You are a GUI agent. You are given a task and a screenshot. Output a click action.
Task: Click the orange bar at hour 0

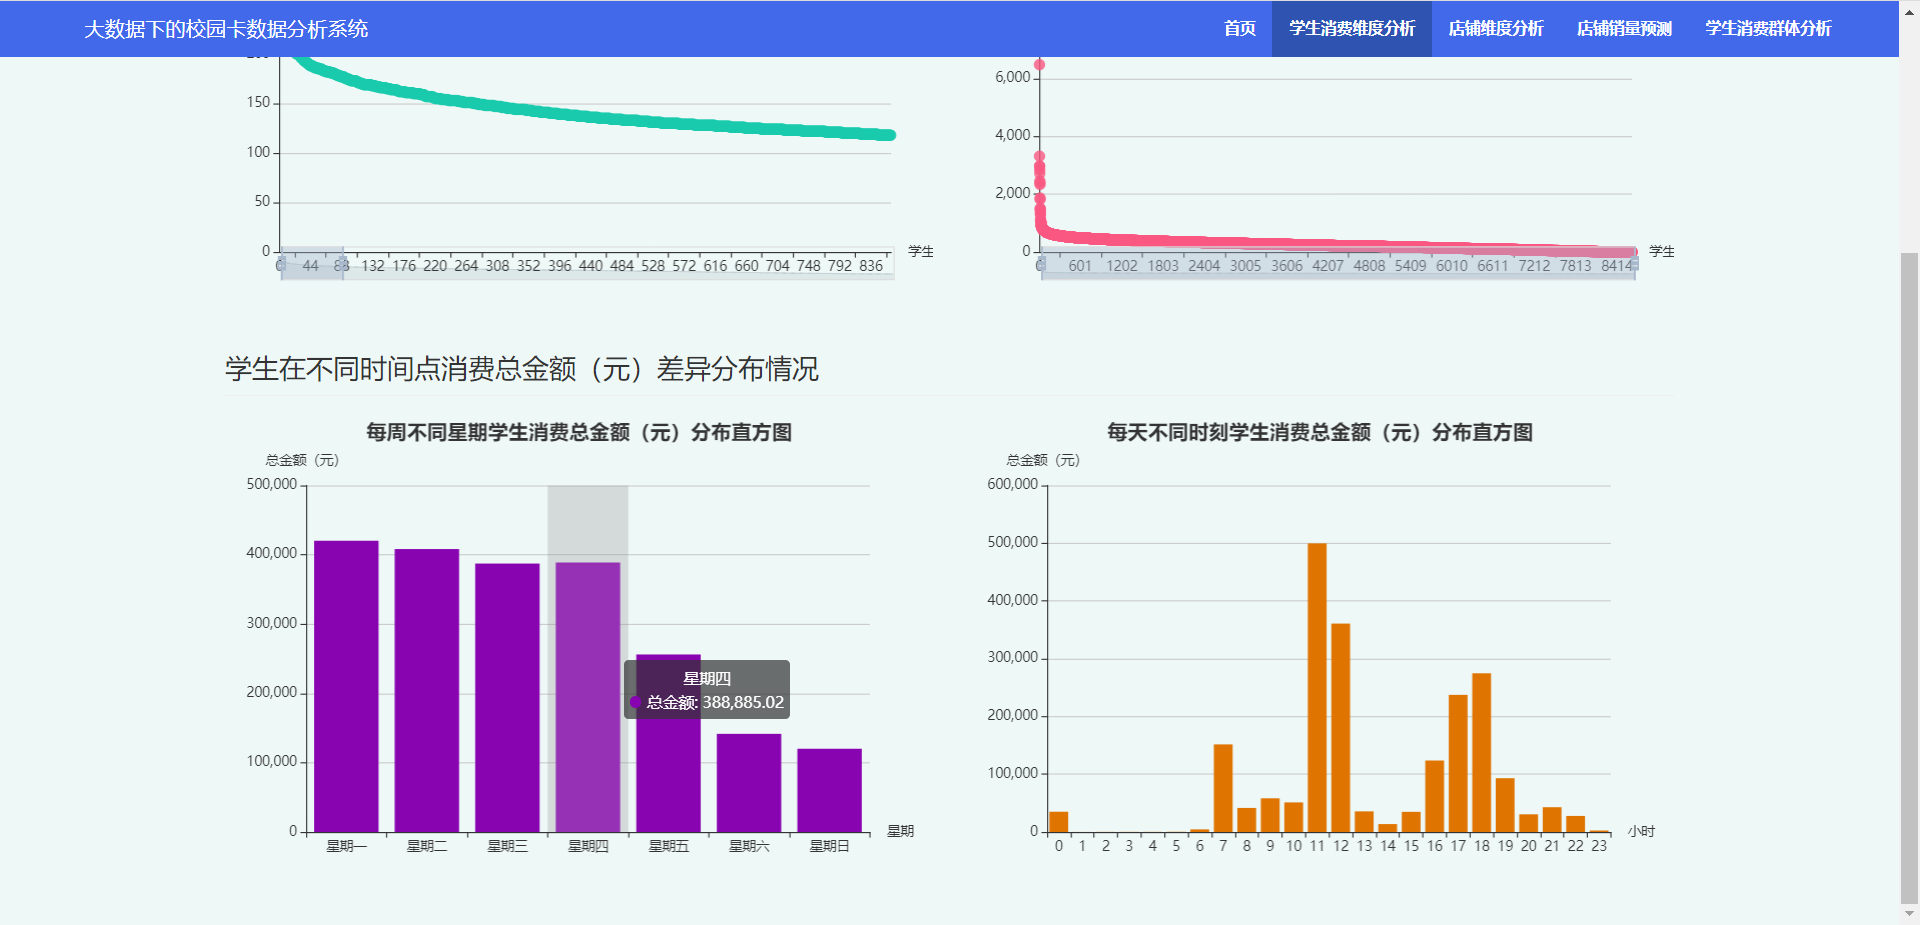1059,822
